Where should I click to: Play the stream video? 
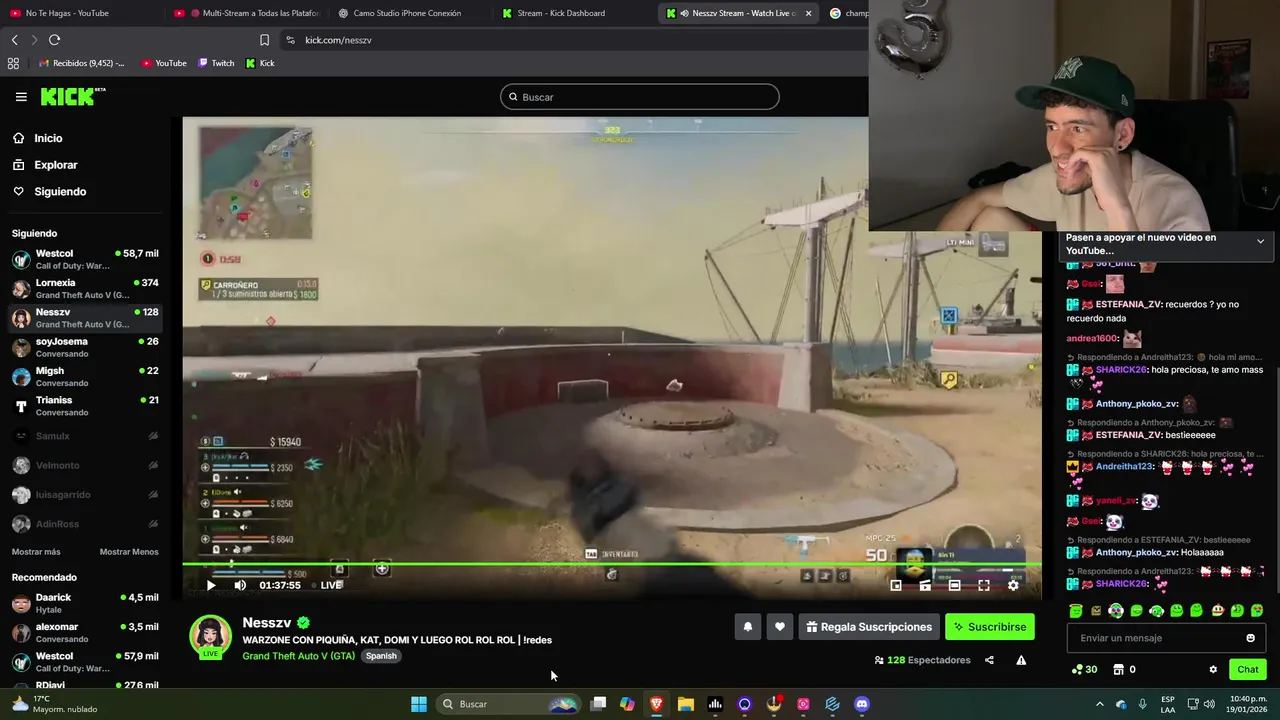point(211,585)
